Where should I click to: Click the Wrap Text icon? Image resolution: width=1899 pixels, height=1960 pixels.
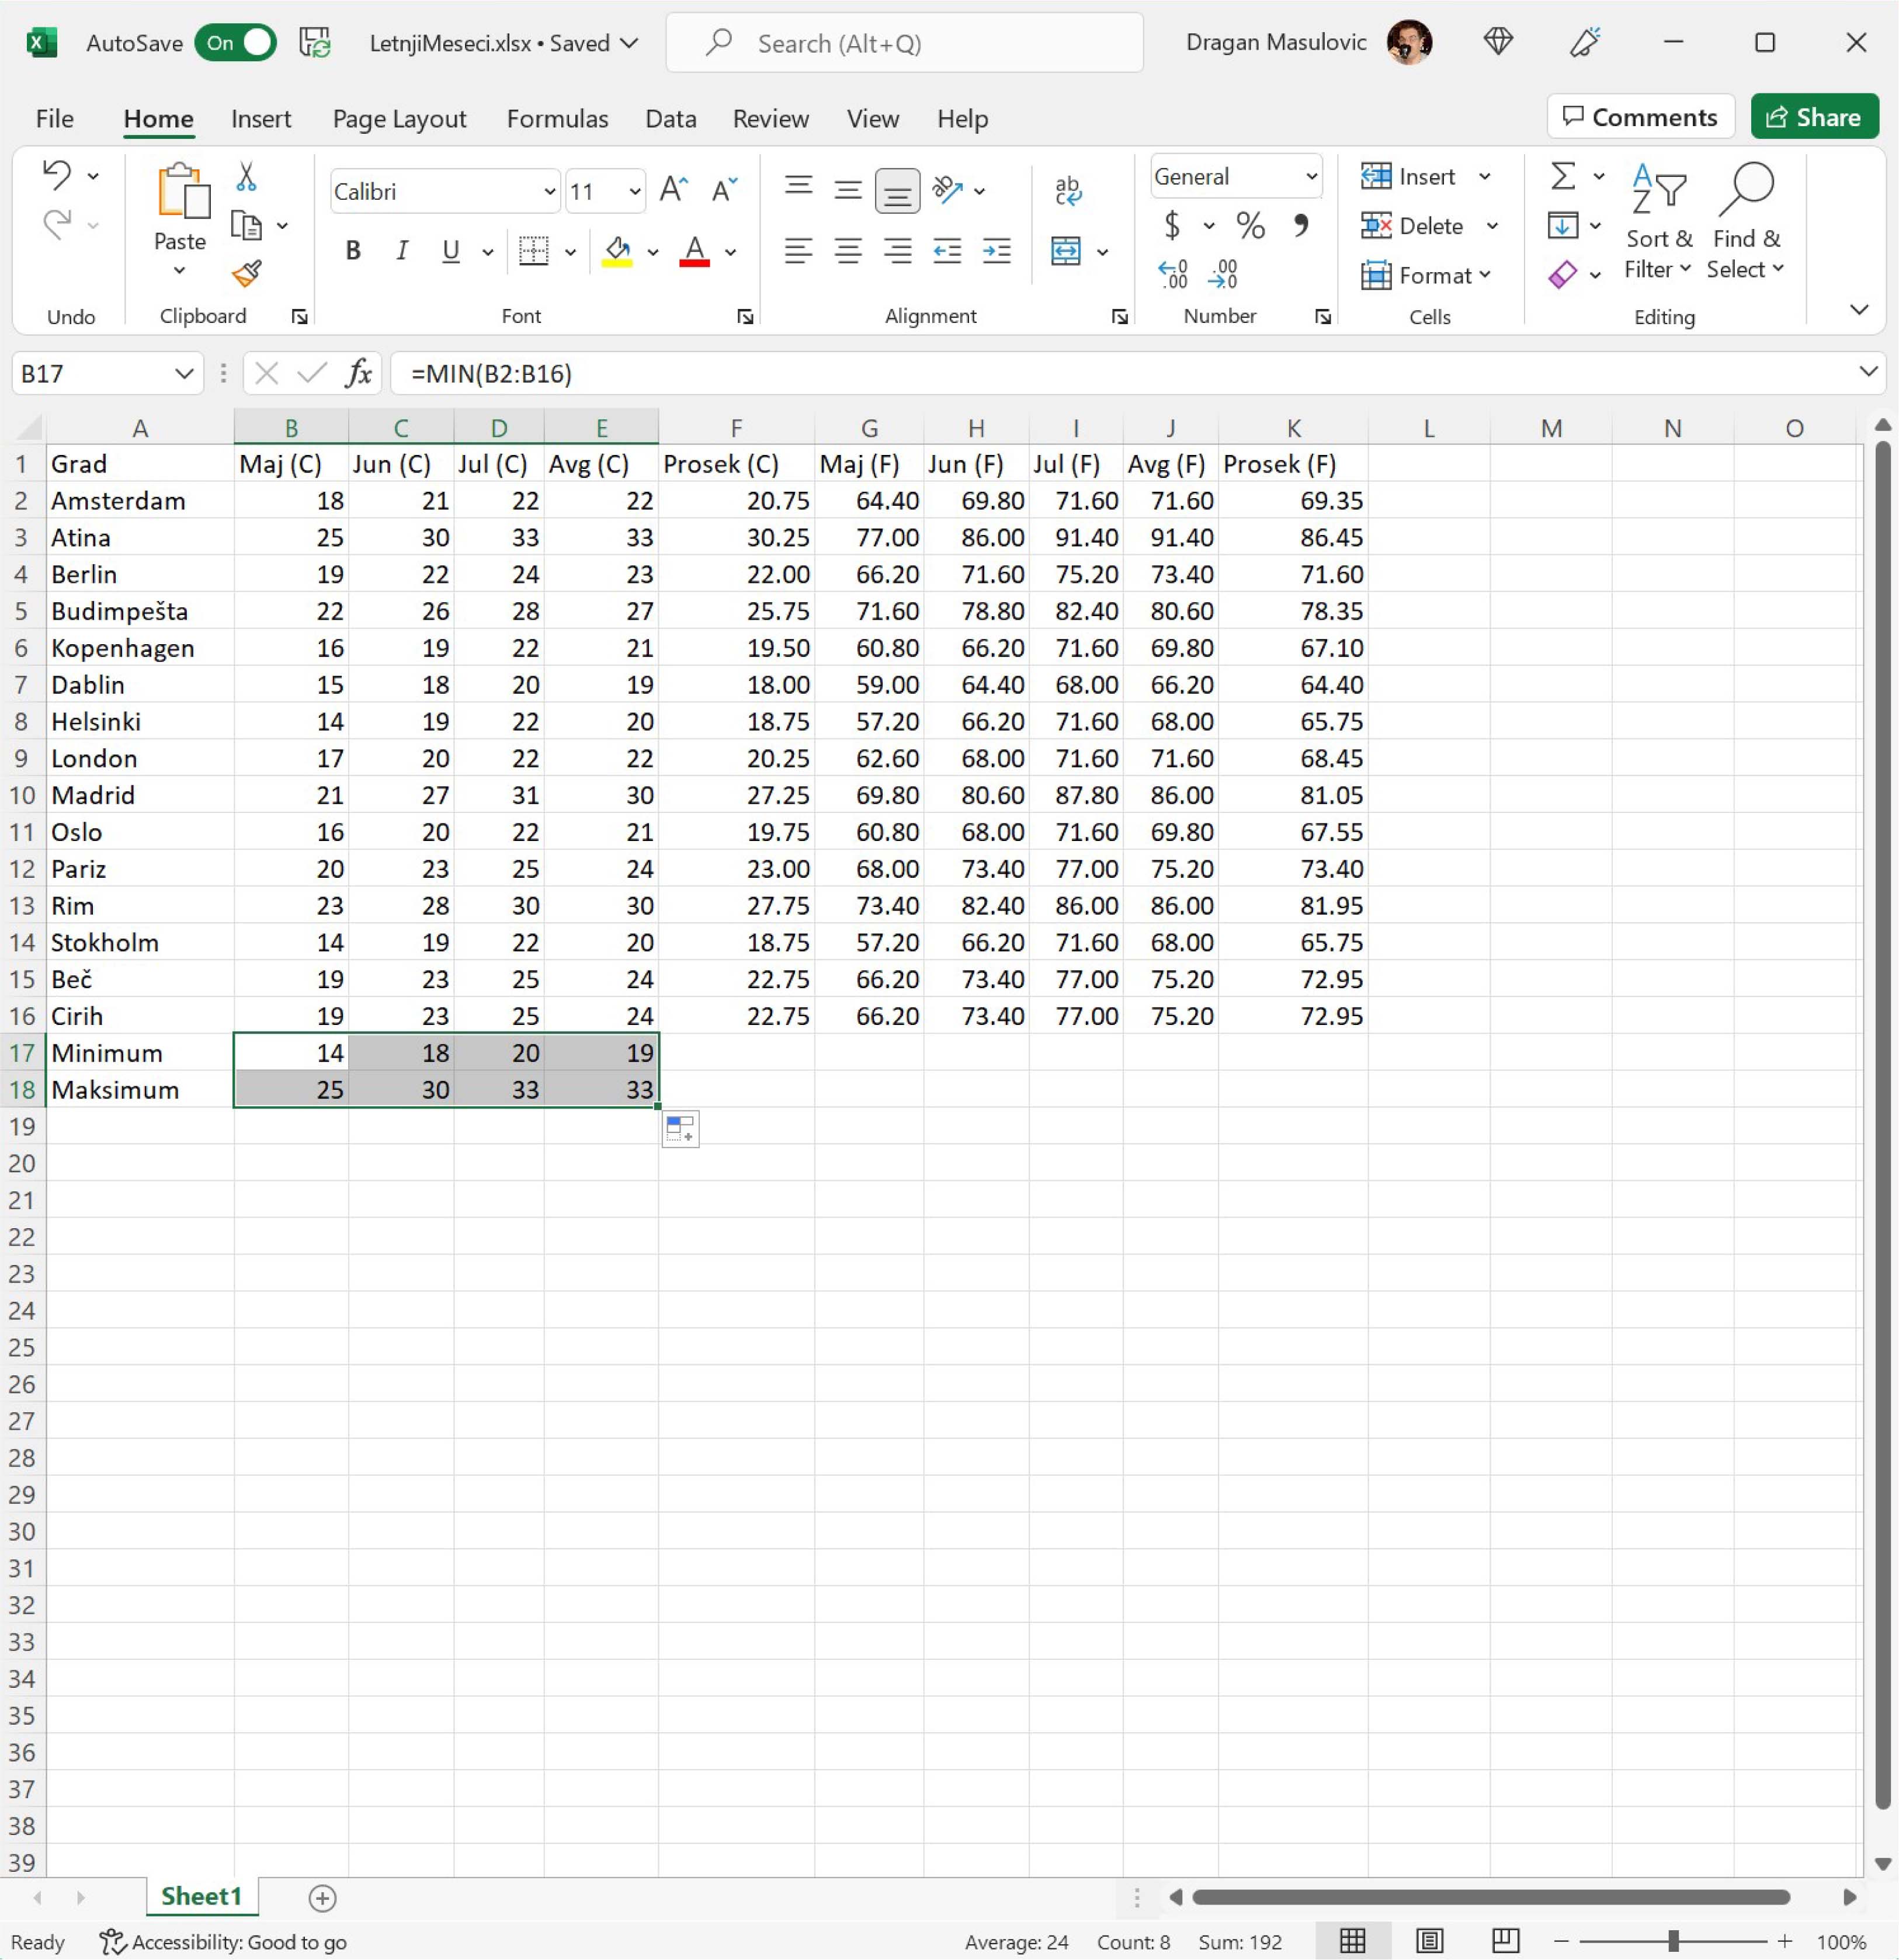tap(1067, 190)
